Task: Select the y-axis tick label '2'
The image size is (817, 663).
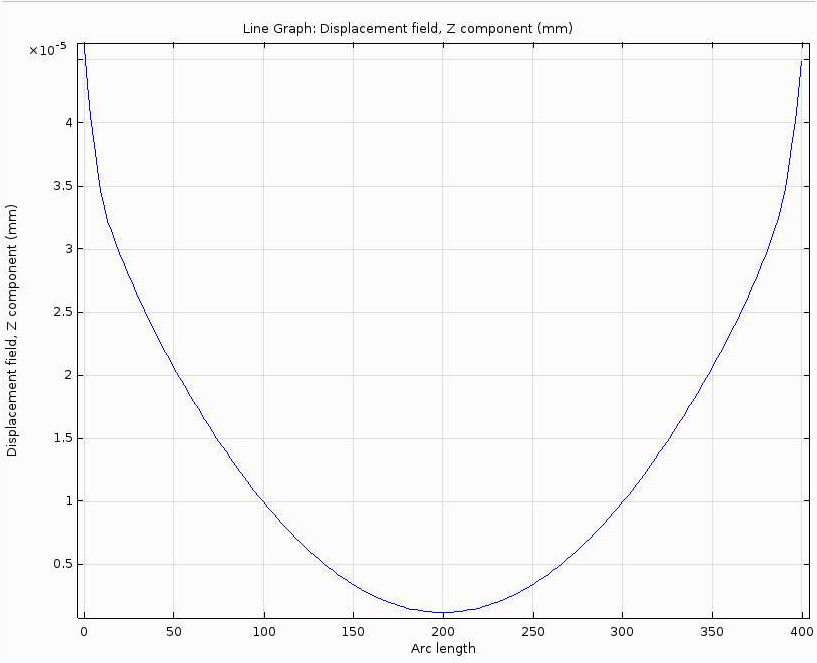Action: 68,375
